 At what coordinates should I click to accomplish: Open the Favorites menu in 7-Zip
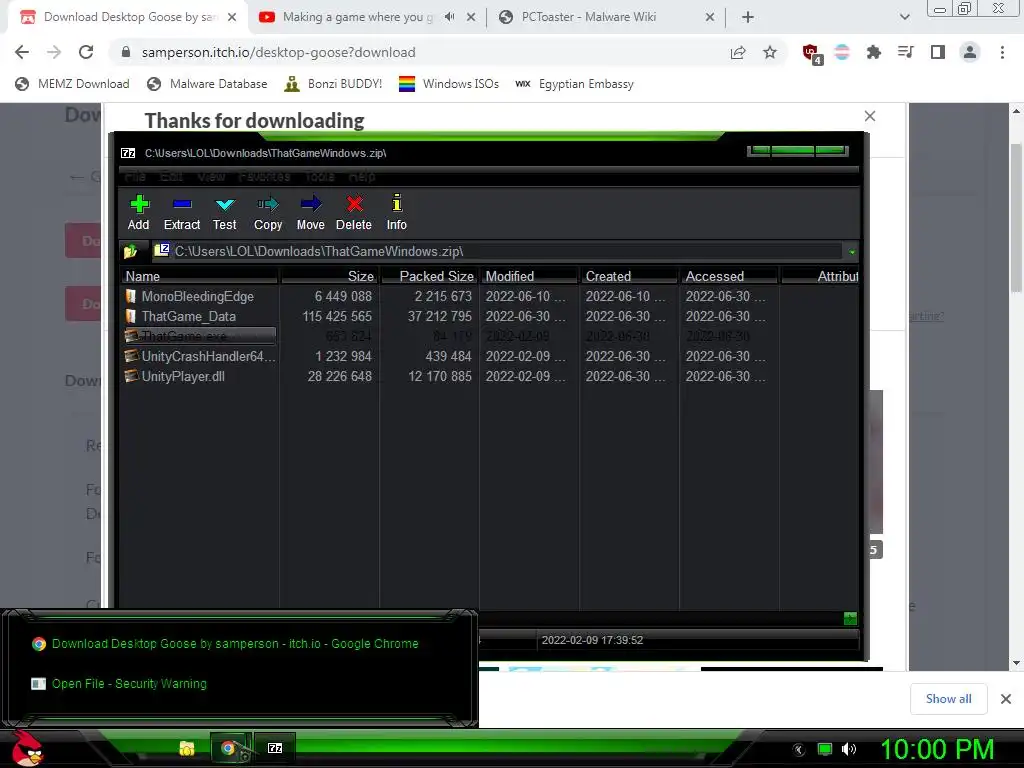point(264,176)
